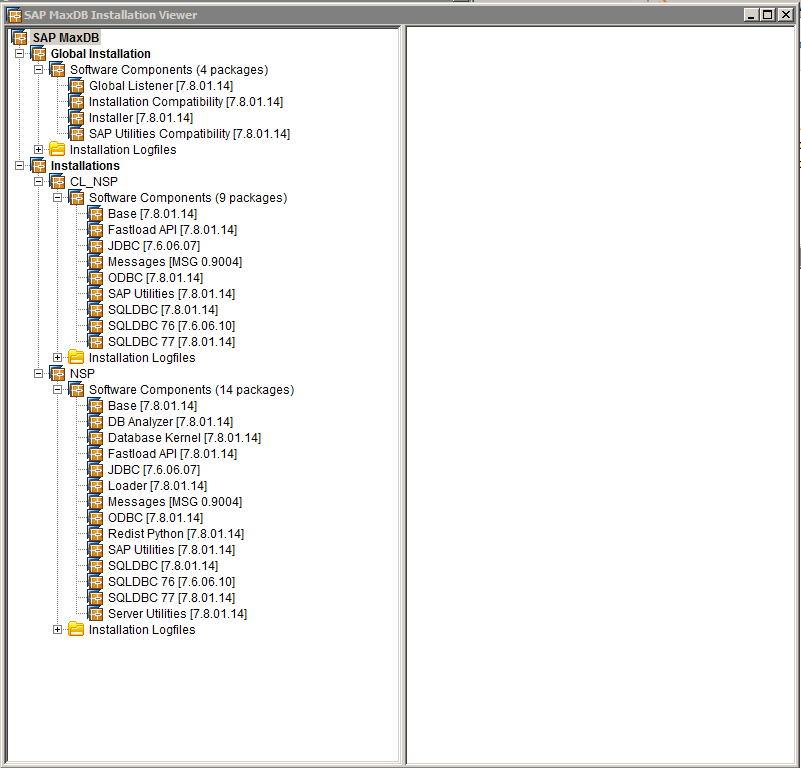
Task: Collapse the Global Installation node
Action: point(19,54)
